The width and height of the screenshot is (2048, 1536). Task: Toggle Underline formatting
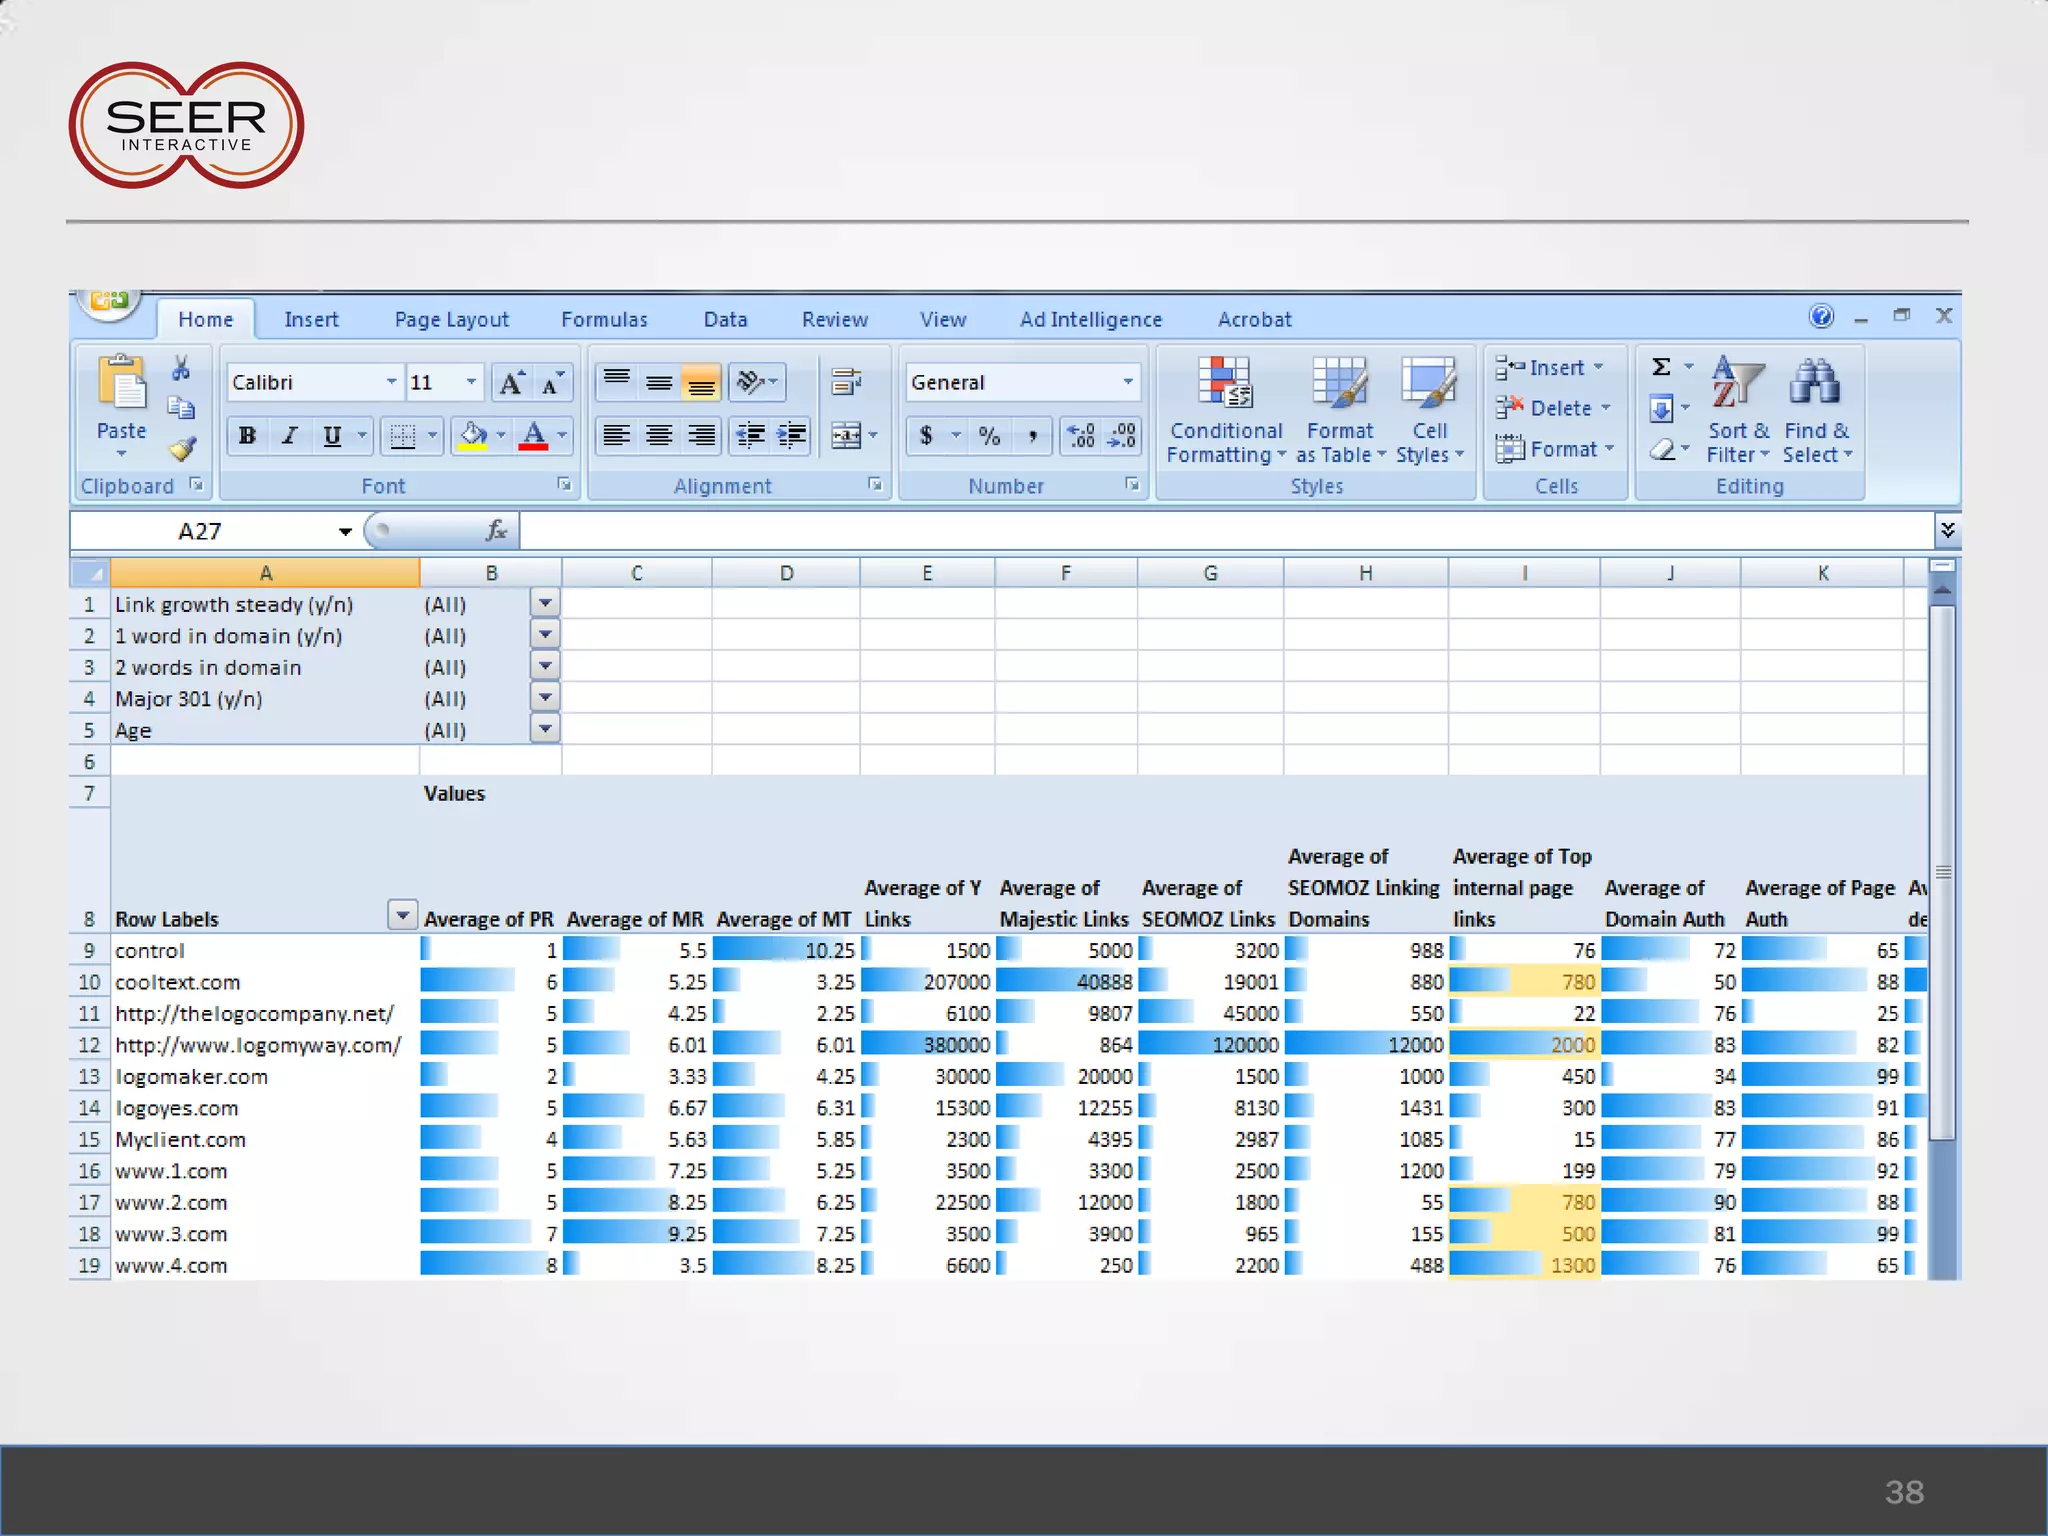click(x=332, y=436)
